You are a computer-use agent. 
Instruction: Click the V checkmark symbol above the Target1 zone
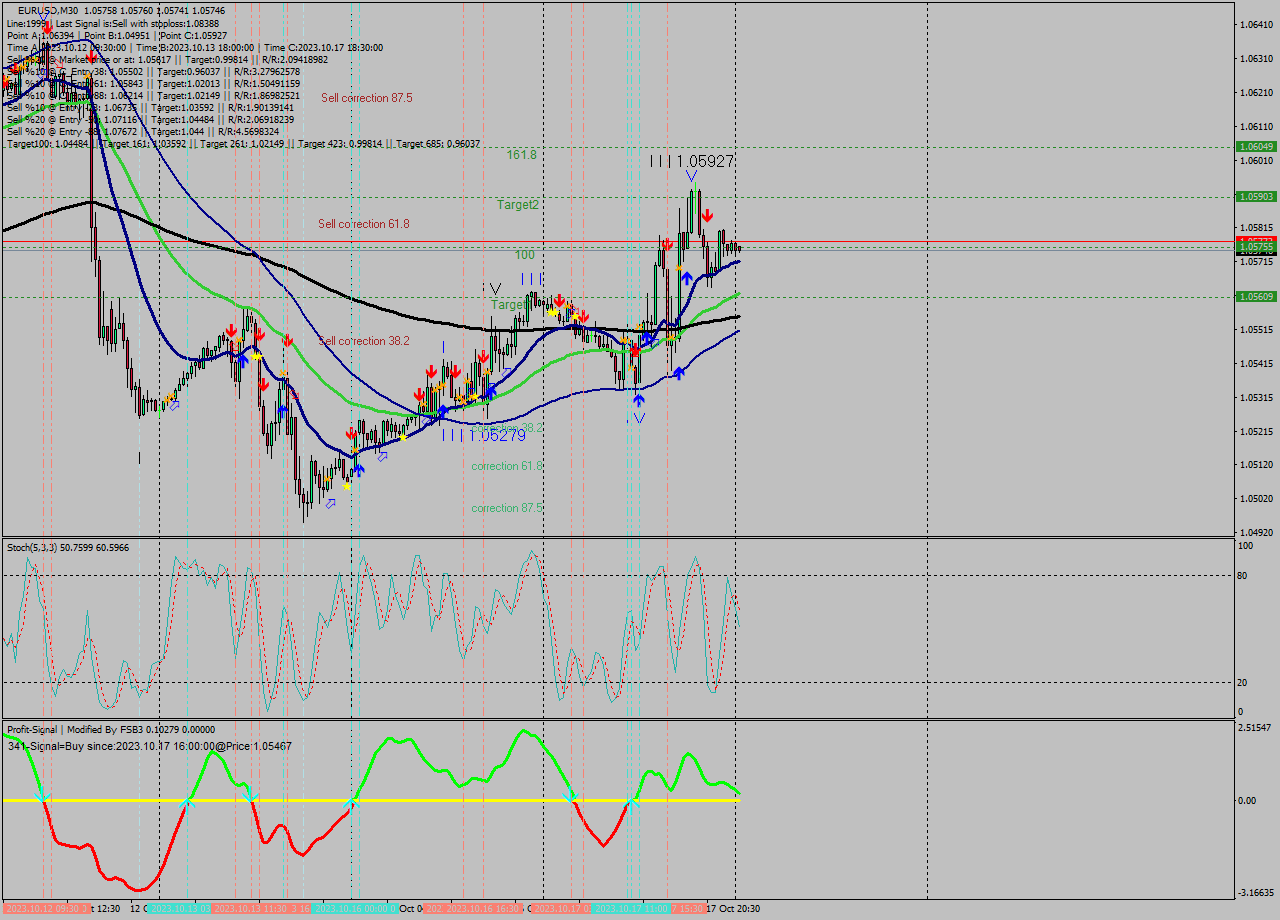click(494, 290)
